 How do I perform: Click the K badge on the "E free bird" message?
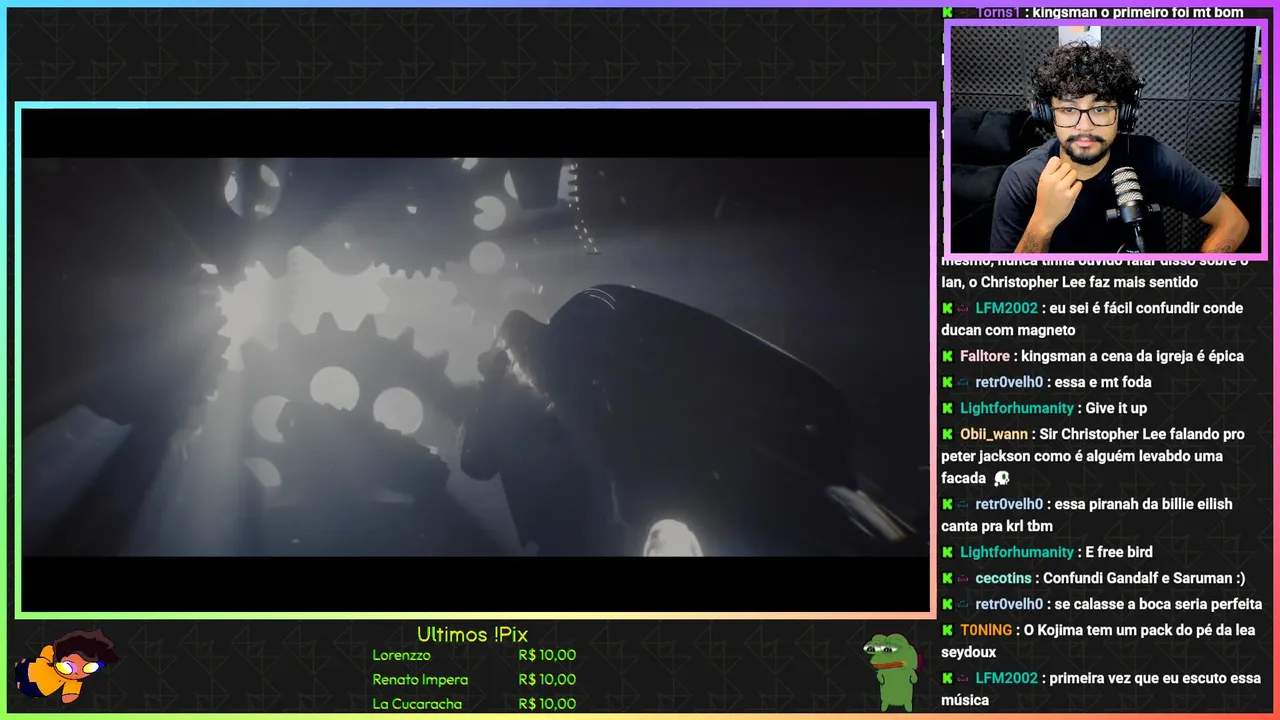[947, 552]
